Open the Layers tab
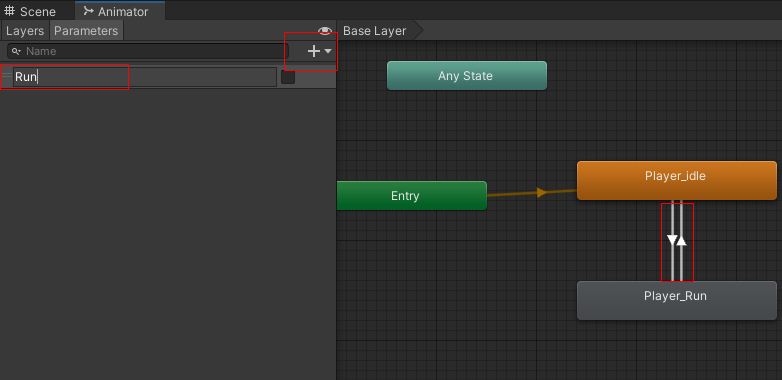This screenshot has width=782, height=380. point(25,31)
